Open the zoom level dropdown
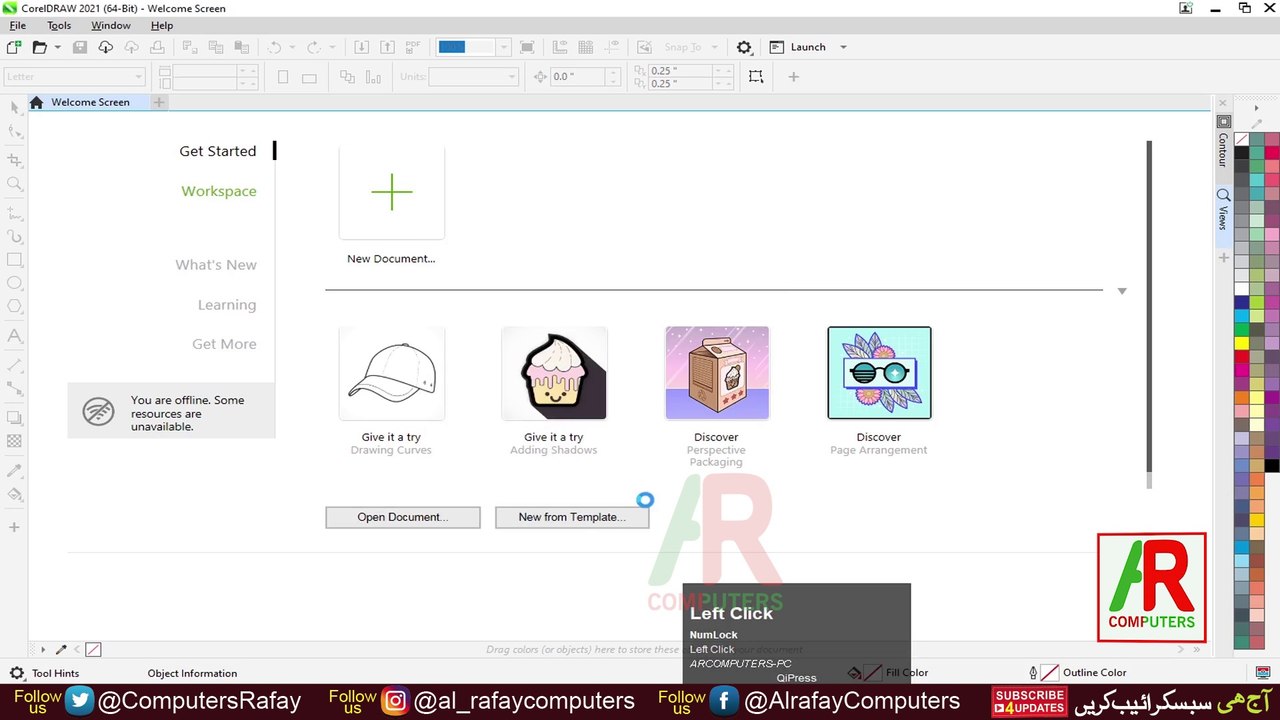Image resolution: width=1280 pixels, height=720 pixels. [x=503, y=47]
